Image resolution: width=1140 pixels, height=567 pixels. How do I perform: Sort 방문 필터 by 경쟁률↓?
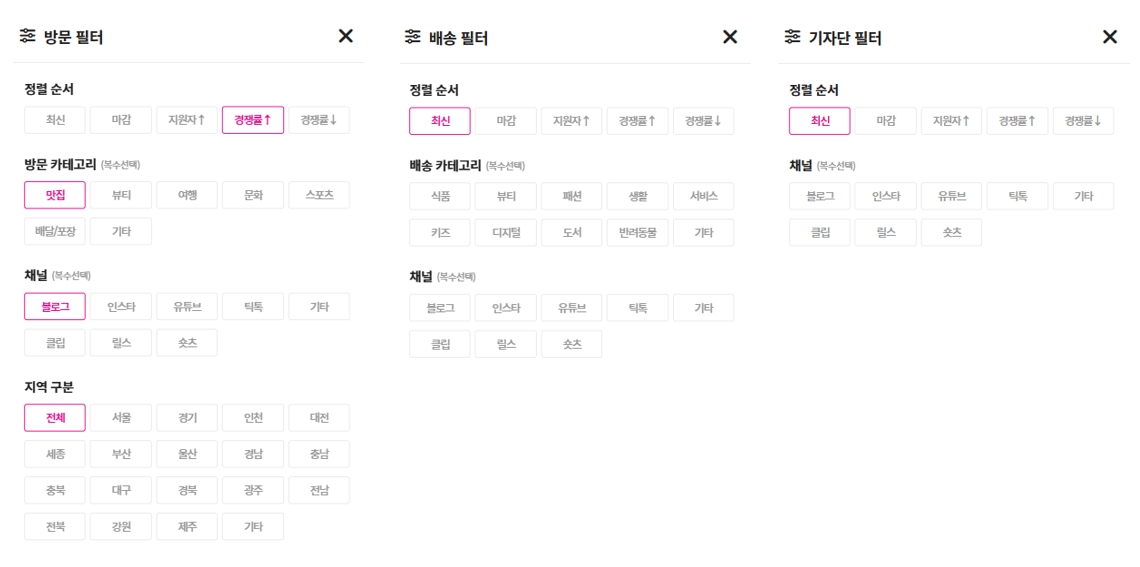[x=319, y=120]
